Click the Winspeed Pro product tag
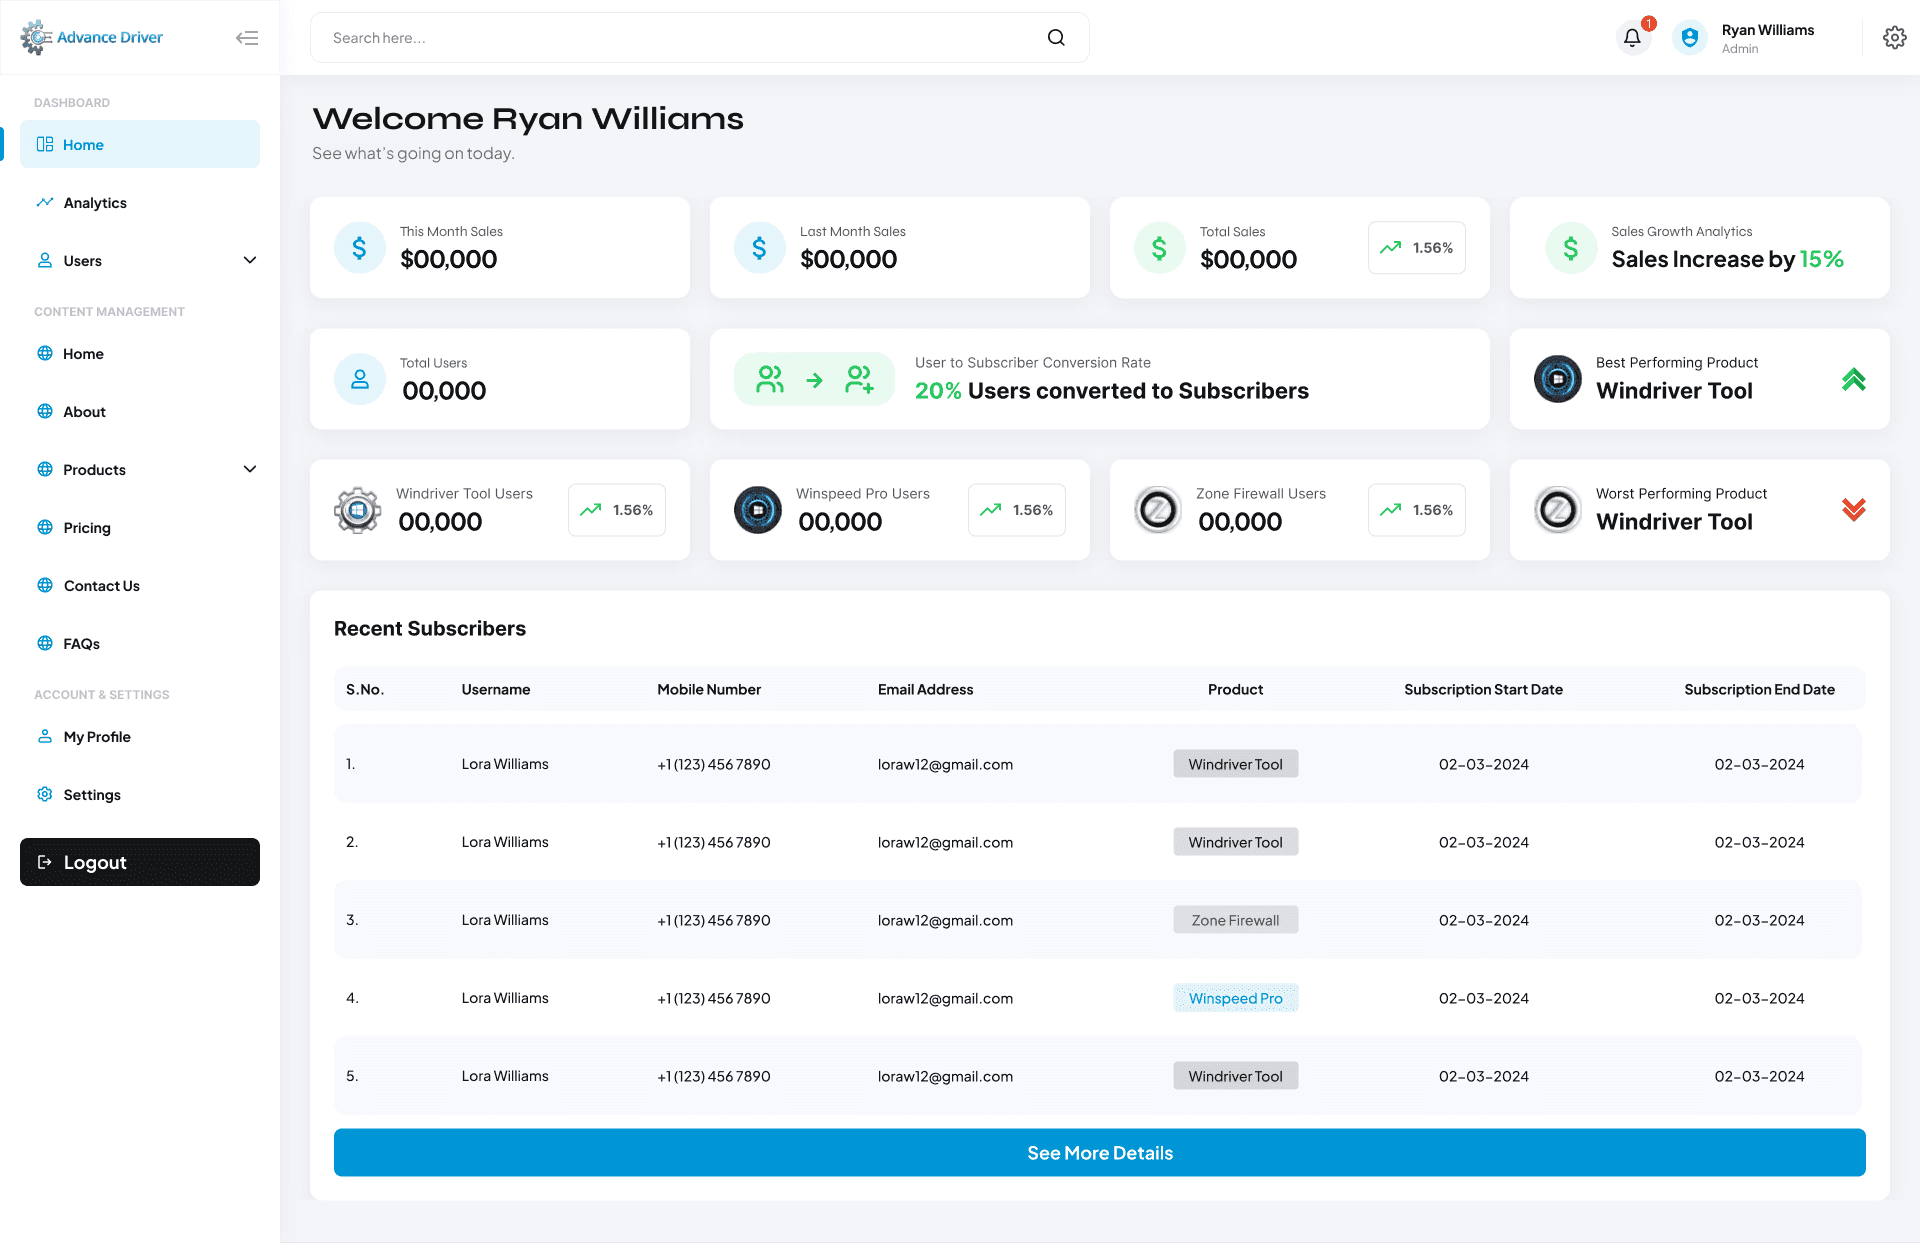Viewport: 1920px width, 1243px height. point(1236,998)
